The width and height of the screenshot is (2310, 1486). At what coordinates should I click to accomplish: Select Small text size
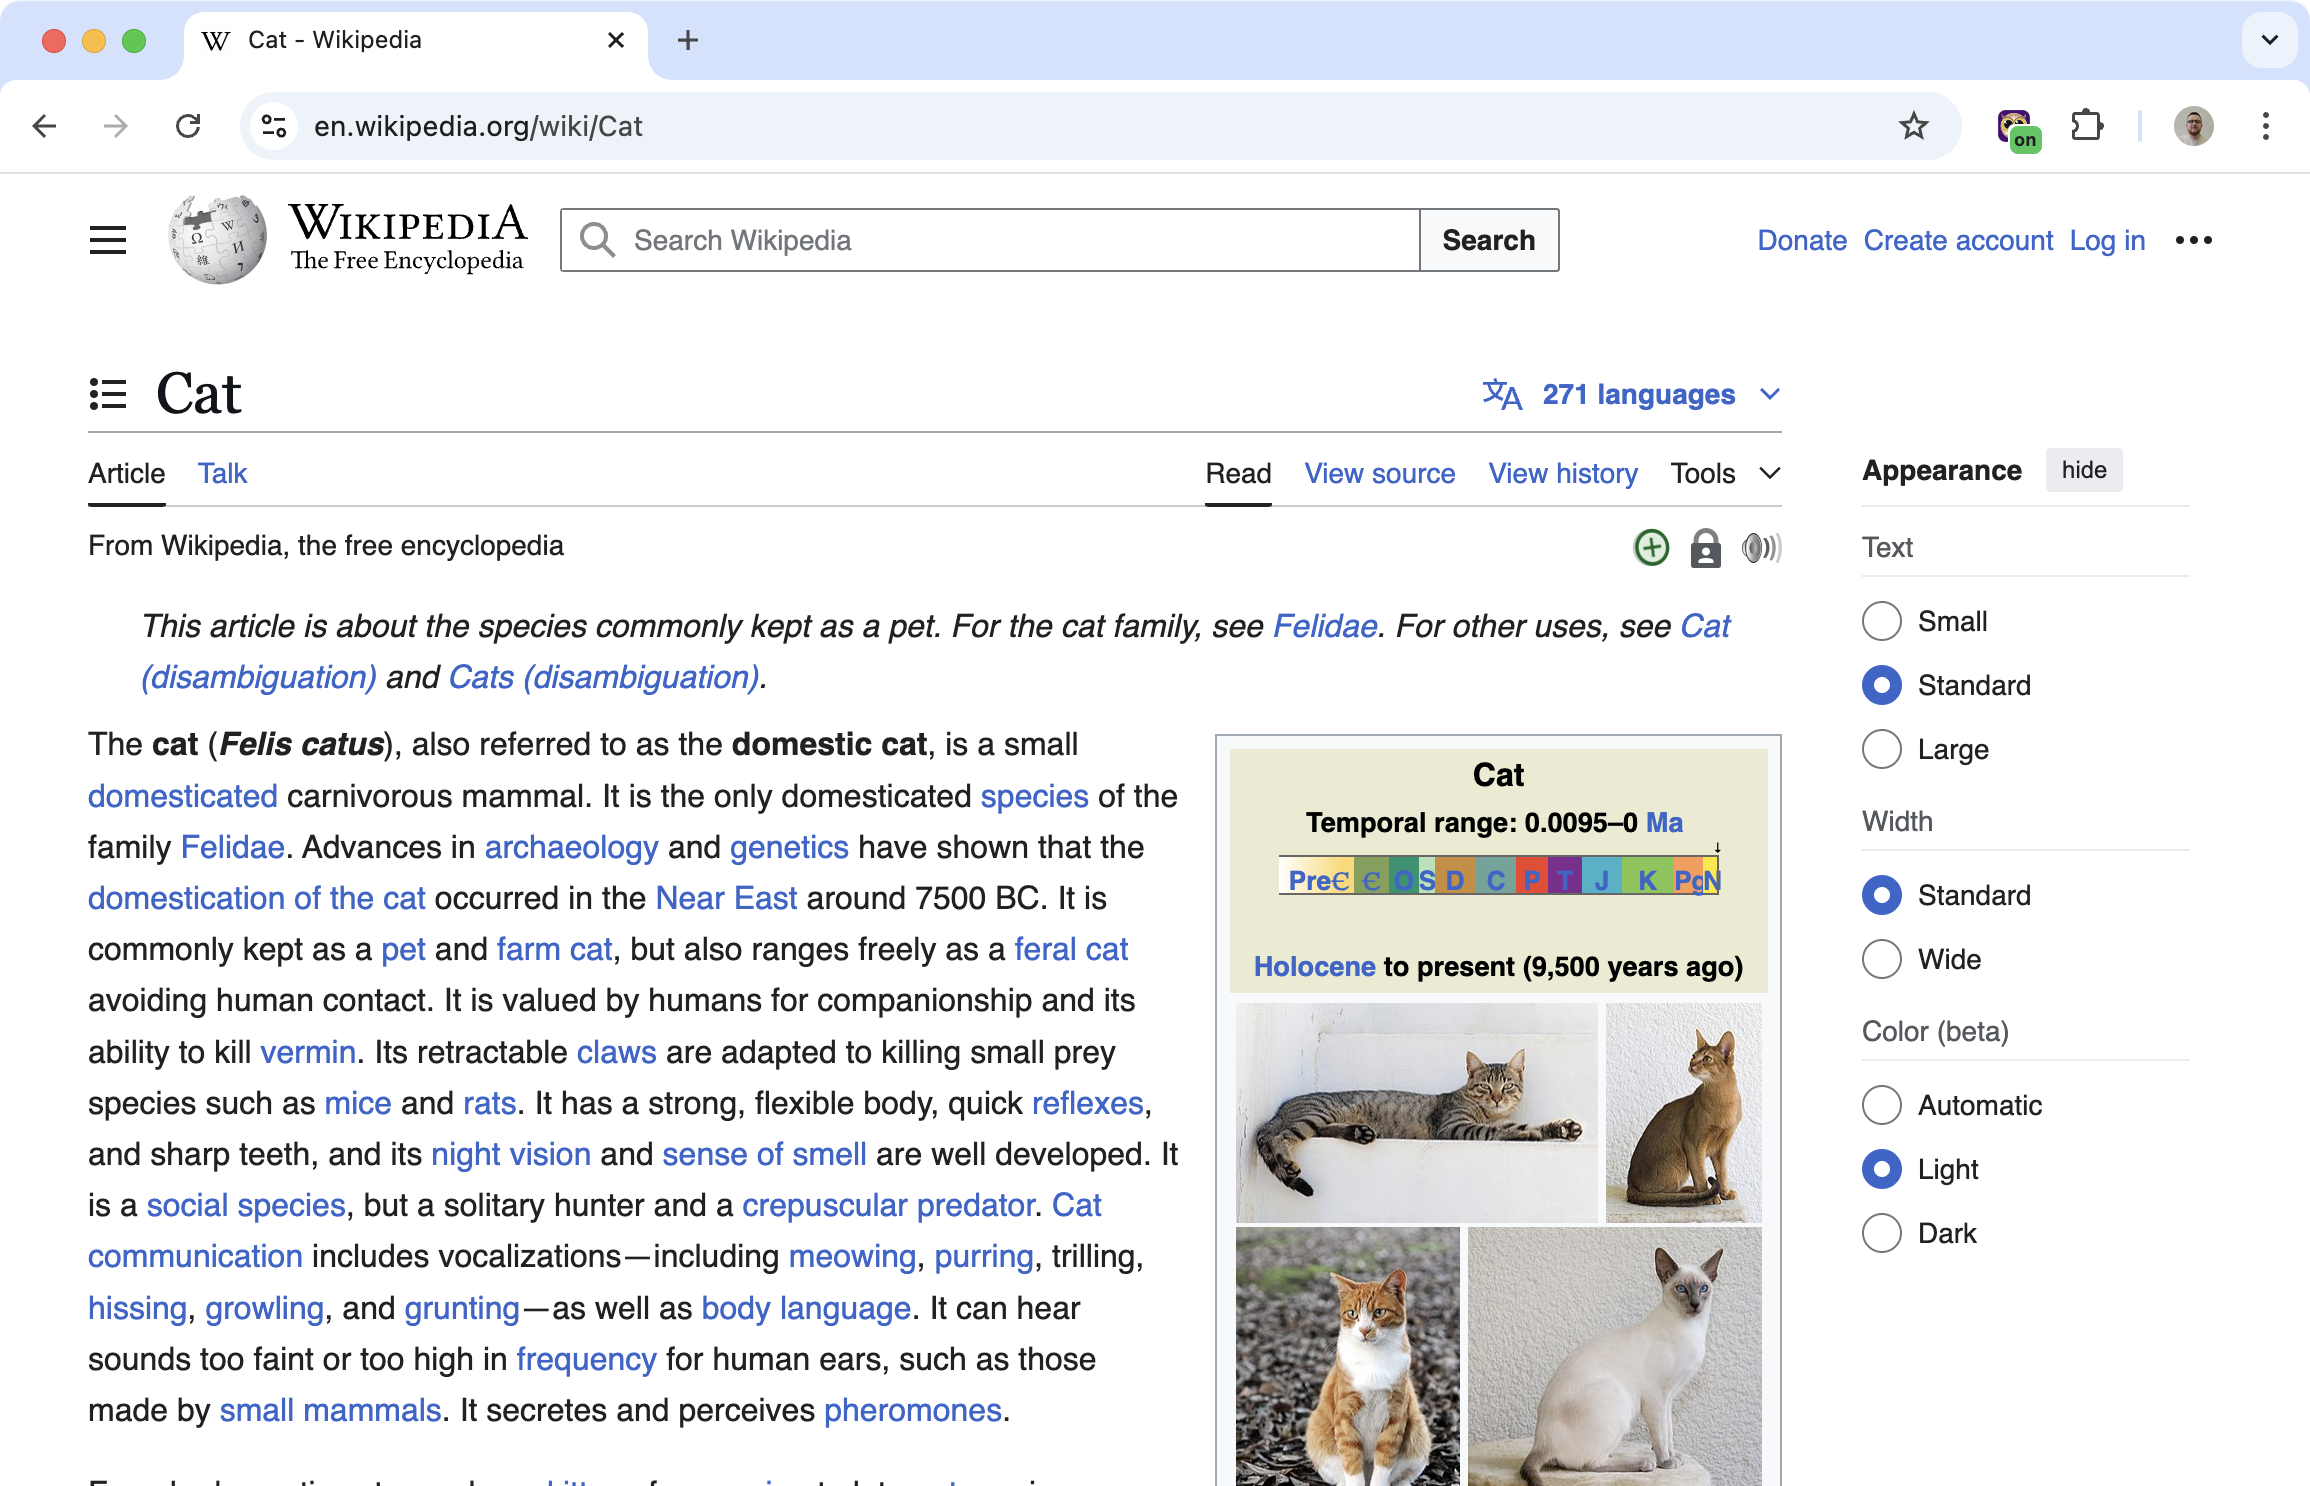coord(1881,621)
